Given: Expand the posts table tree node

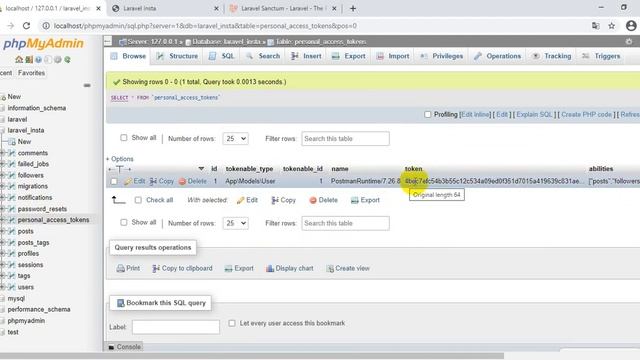Looking at the screenshot, I should pyautogui.click(x=2, y=231).
